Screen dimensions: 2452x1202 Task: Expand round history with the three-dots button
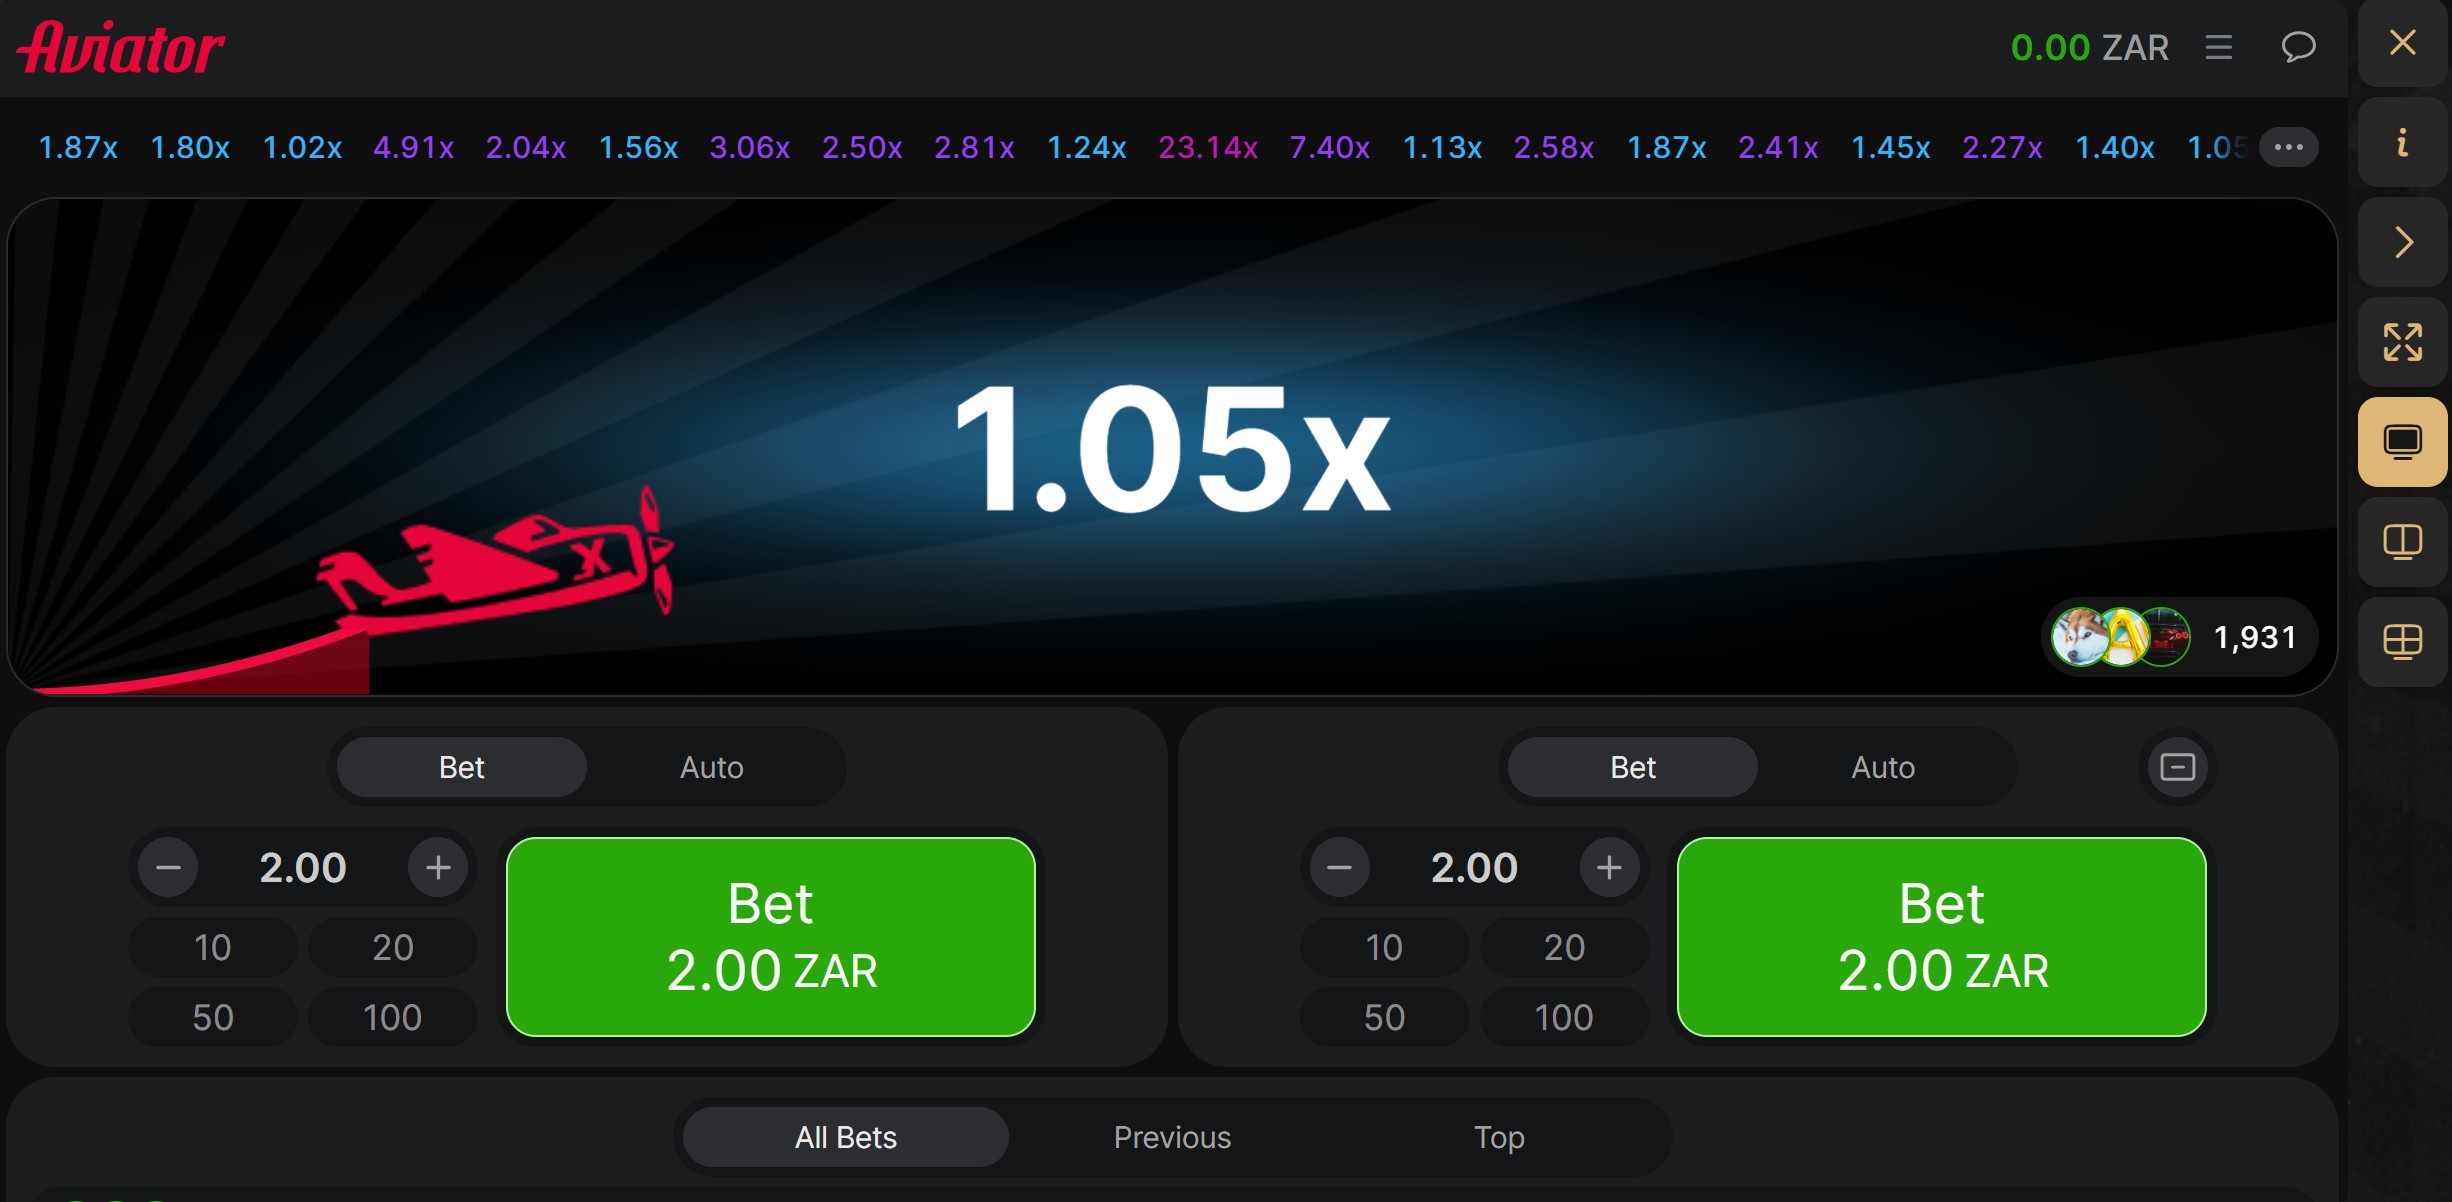coord(2288,147)
